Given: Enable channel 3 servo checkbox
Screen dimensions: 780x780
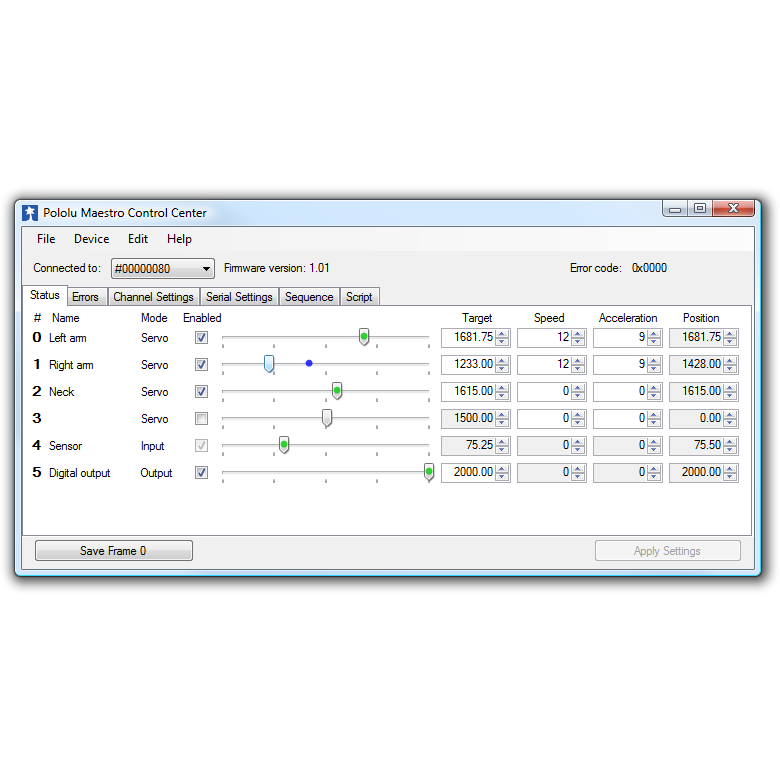Looking at the screenshot, I should 201,418.
